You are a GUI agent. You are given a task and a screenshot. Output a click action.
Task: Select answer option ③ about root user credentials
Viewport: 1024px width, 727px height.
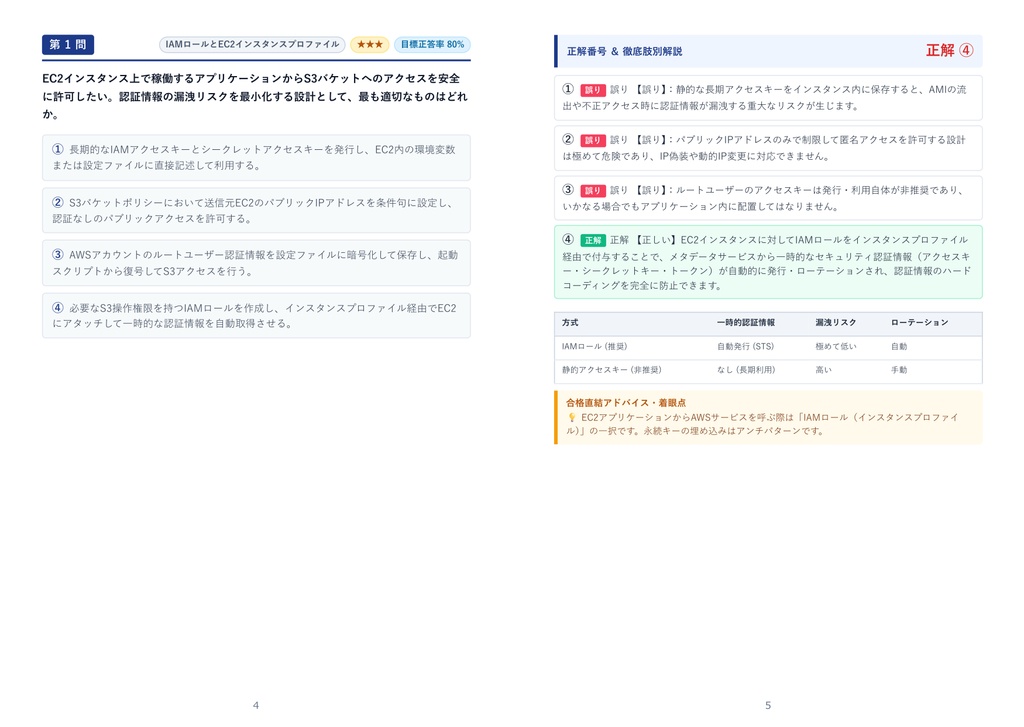pos(256,263)
